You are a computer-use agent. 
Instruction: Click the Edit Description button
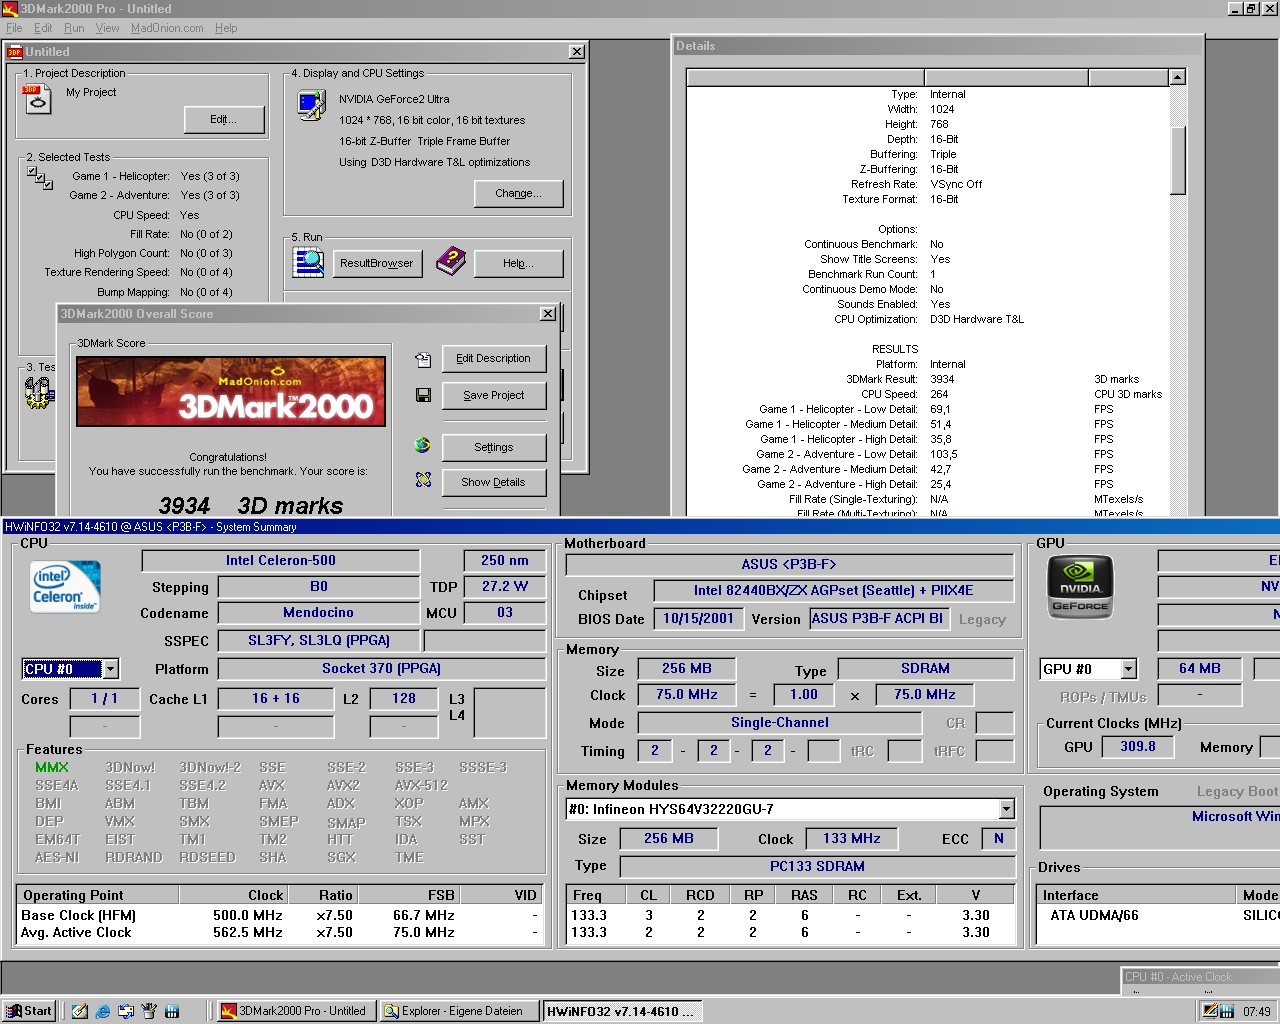pyautogui.click(x=494, y=359)
